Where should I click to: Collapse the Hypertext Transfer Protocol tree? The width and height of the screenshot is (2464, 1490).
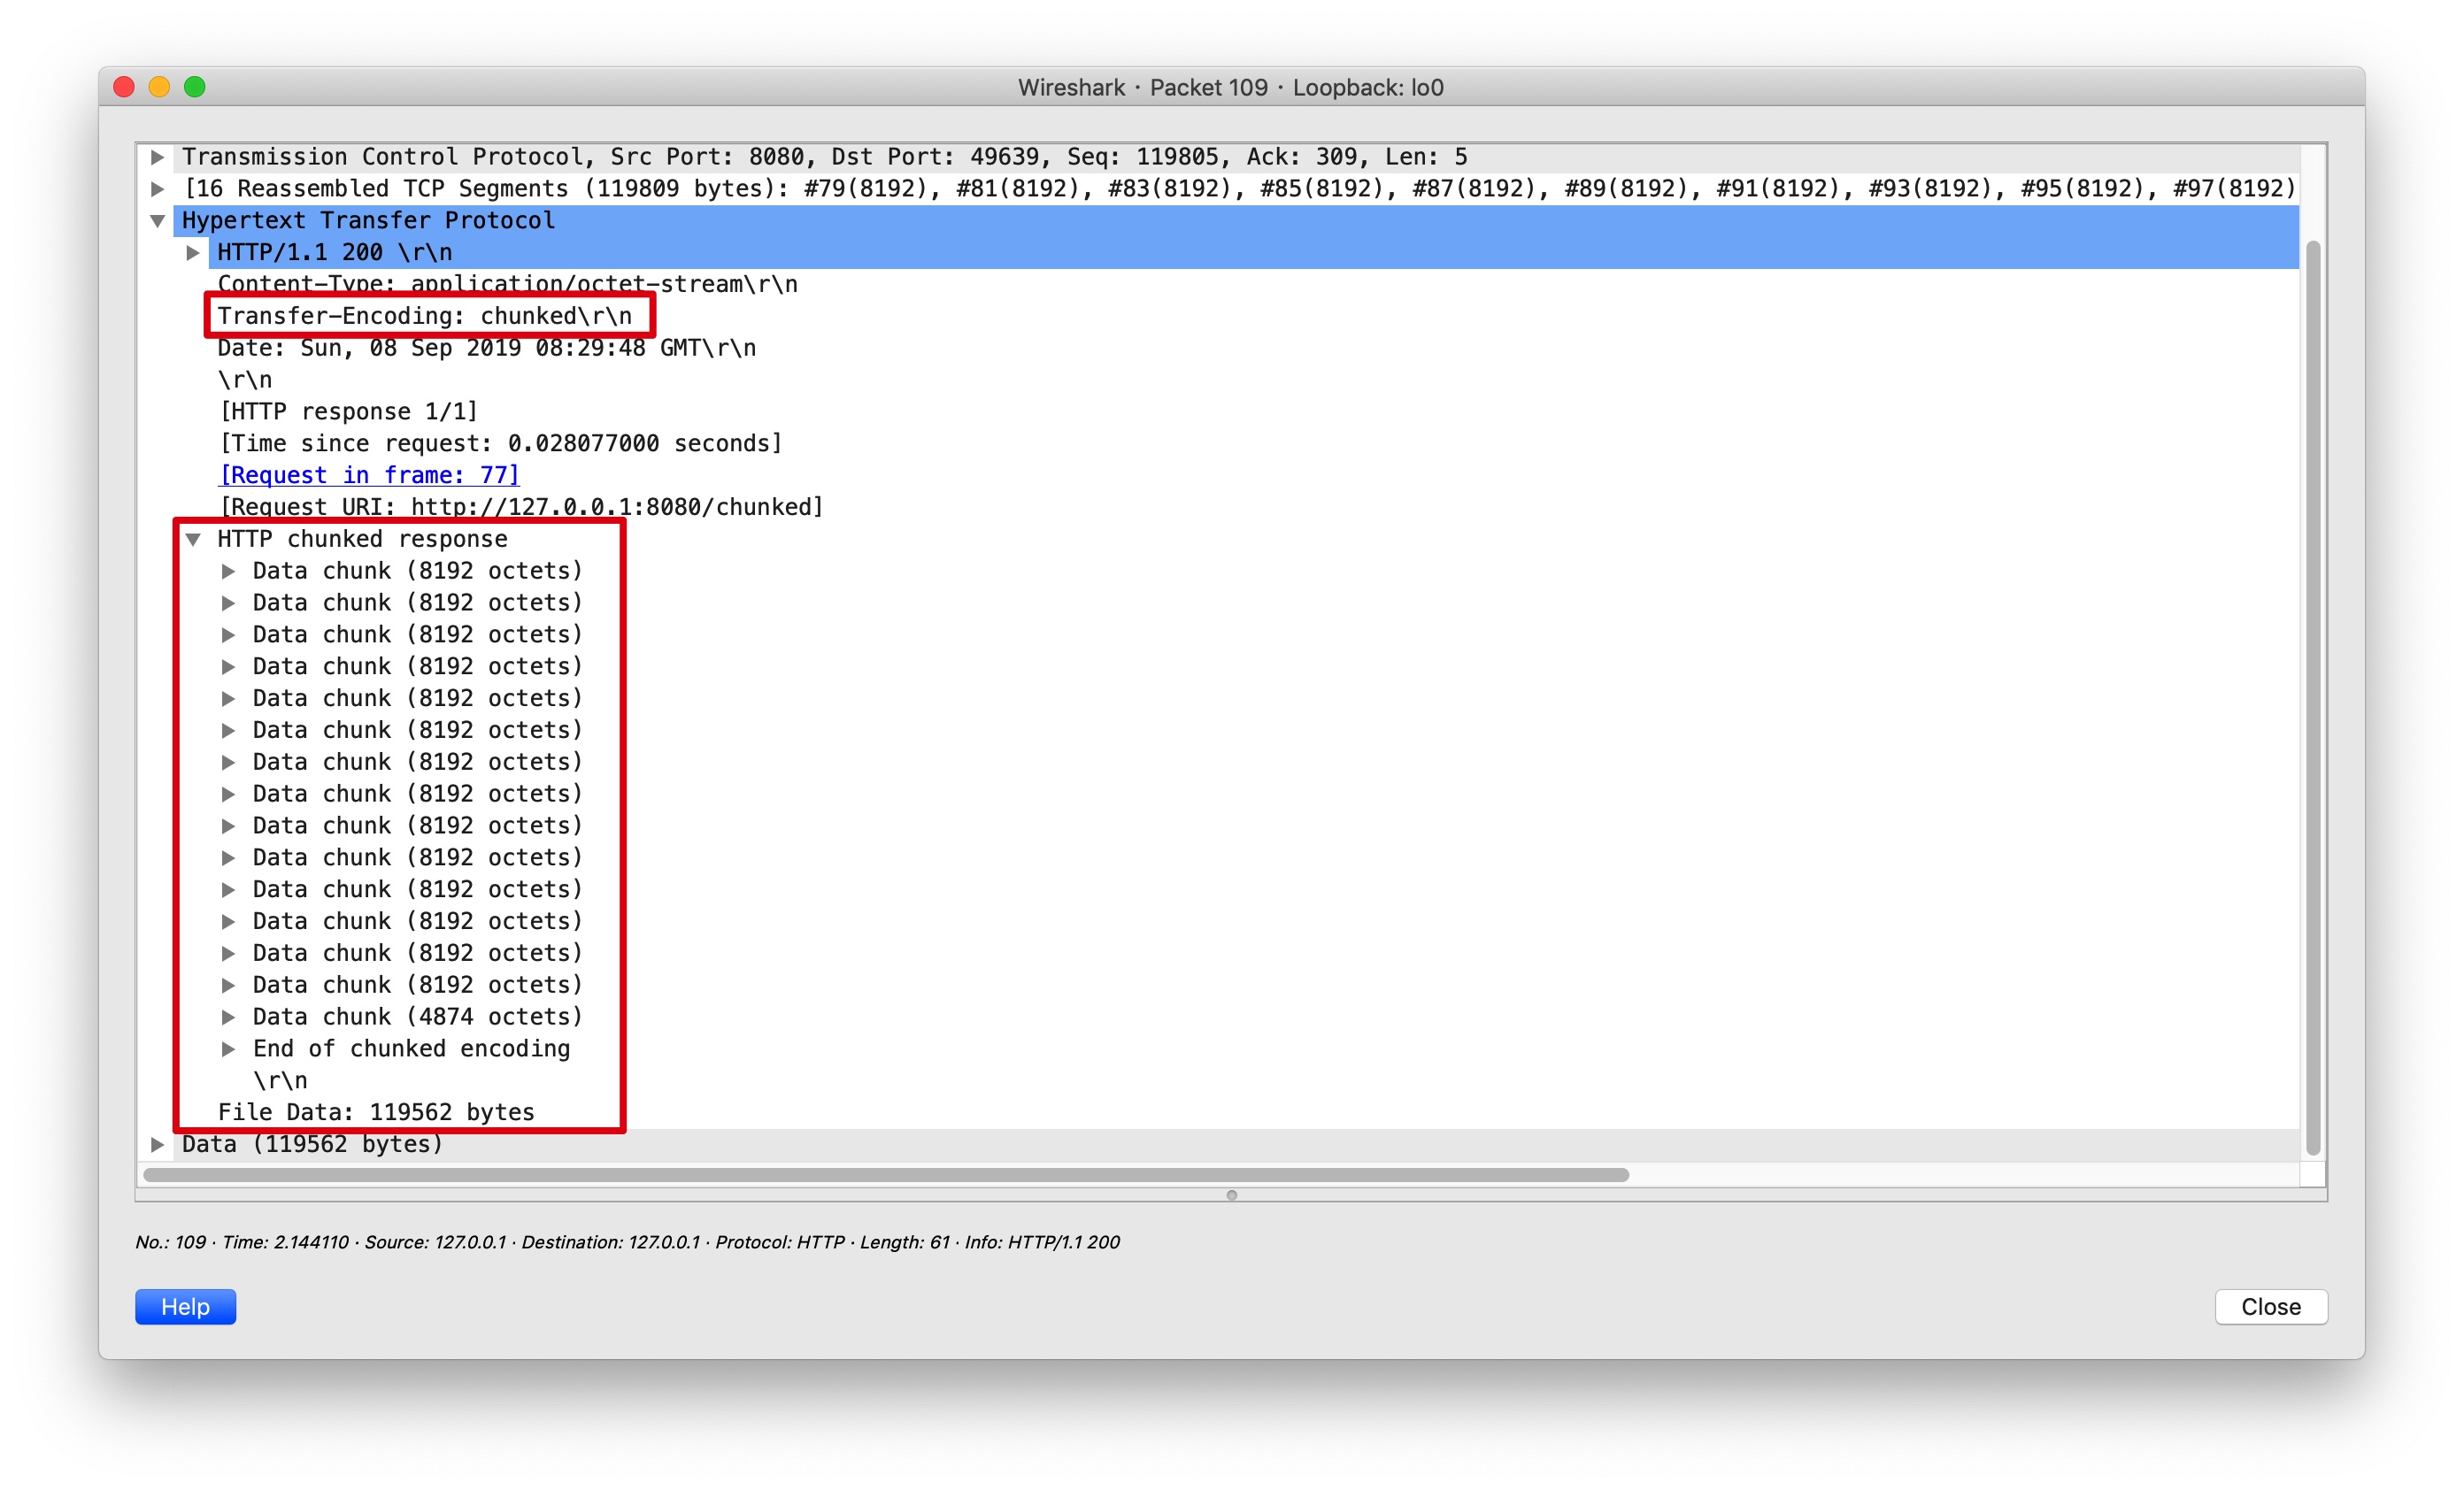157,220
